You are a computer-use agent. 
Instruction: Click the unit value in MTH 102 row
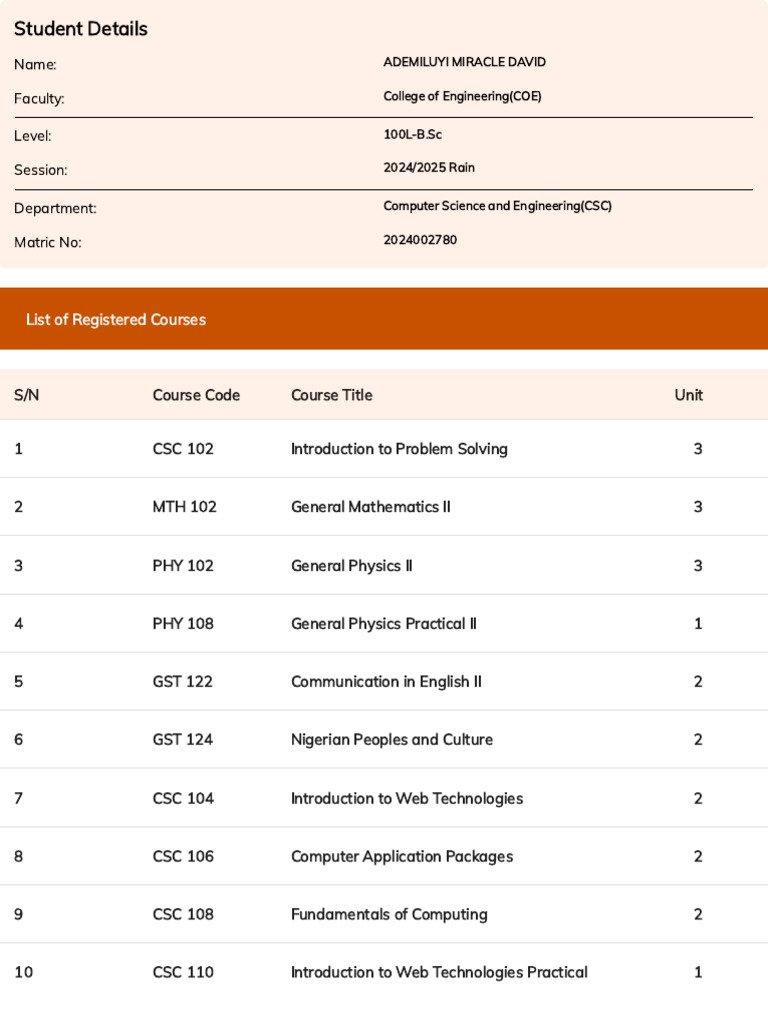tap(698, 507)
